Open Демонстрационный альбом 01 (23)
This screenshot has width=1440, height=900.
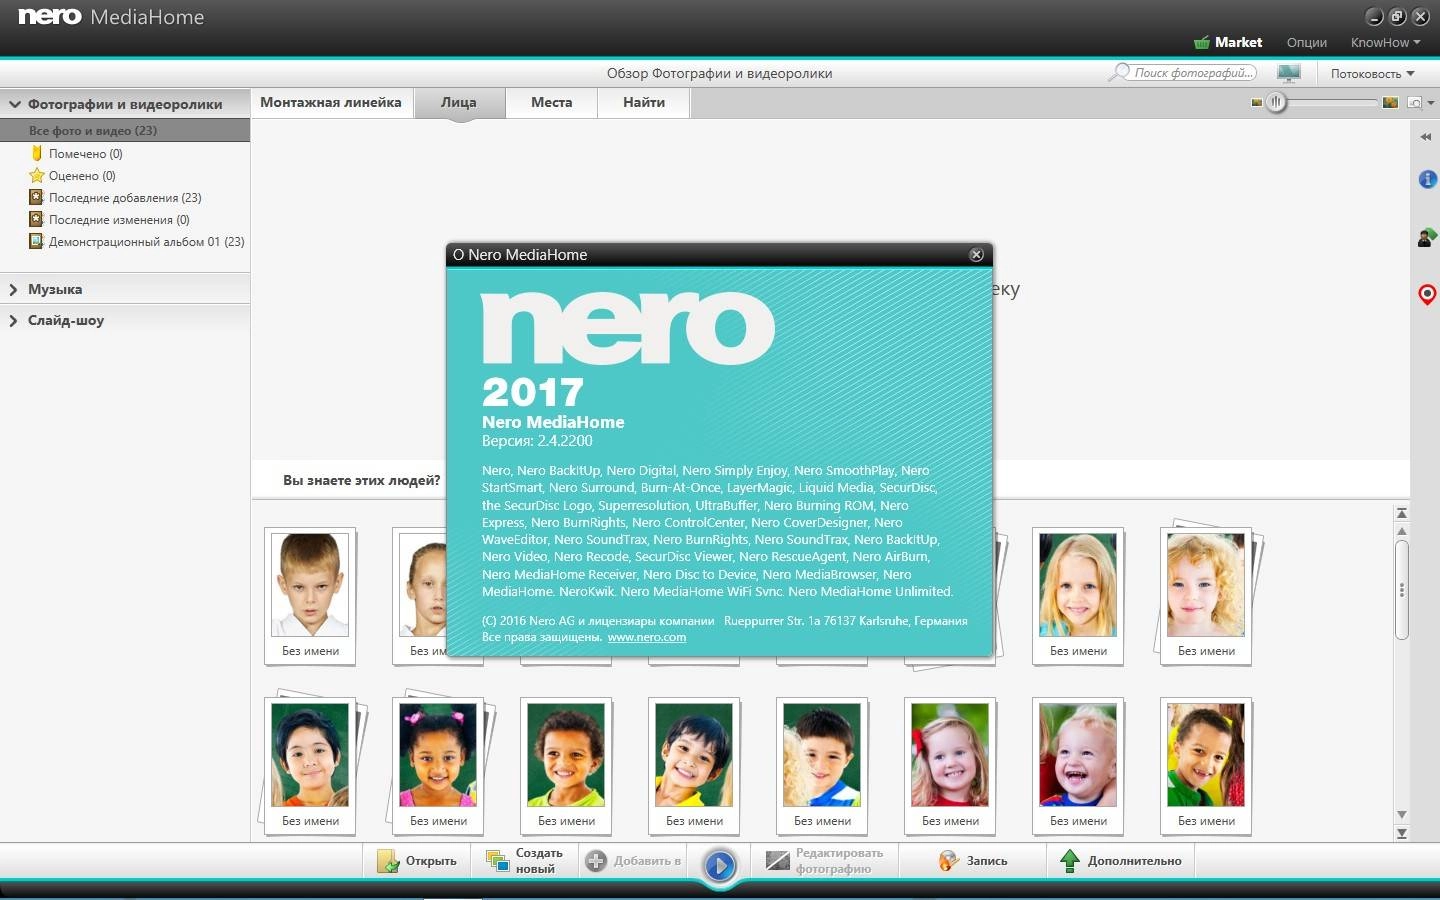(x=136, y=242)
